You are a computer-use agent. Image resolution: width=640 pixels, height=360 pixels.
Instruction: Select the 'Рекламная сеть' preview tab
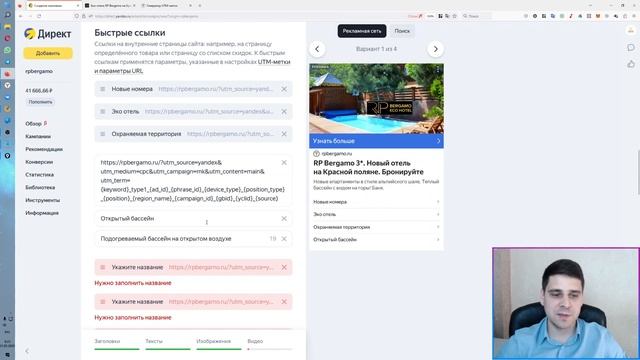[x=362, y=31]
